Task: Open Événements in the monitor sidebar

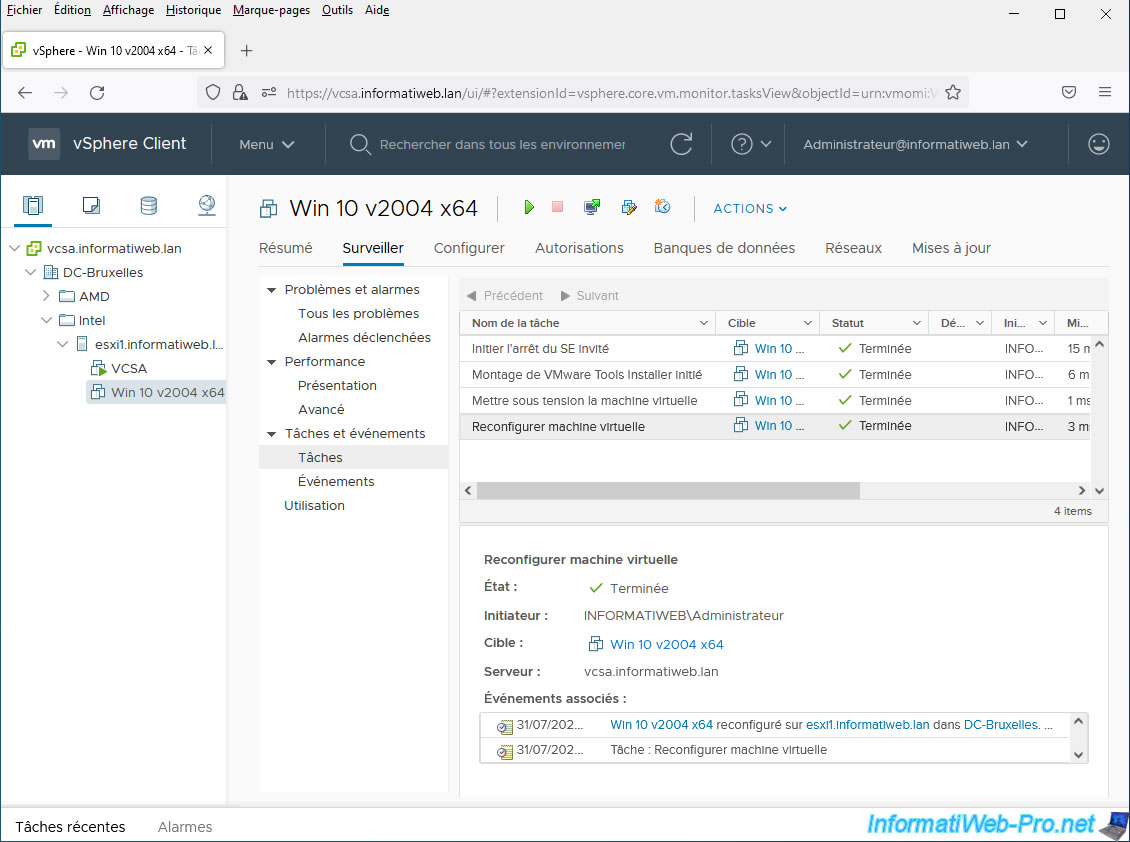Action: 336,482
